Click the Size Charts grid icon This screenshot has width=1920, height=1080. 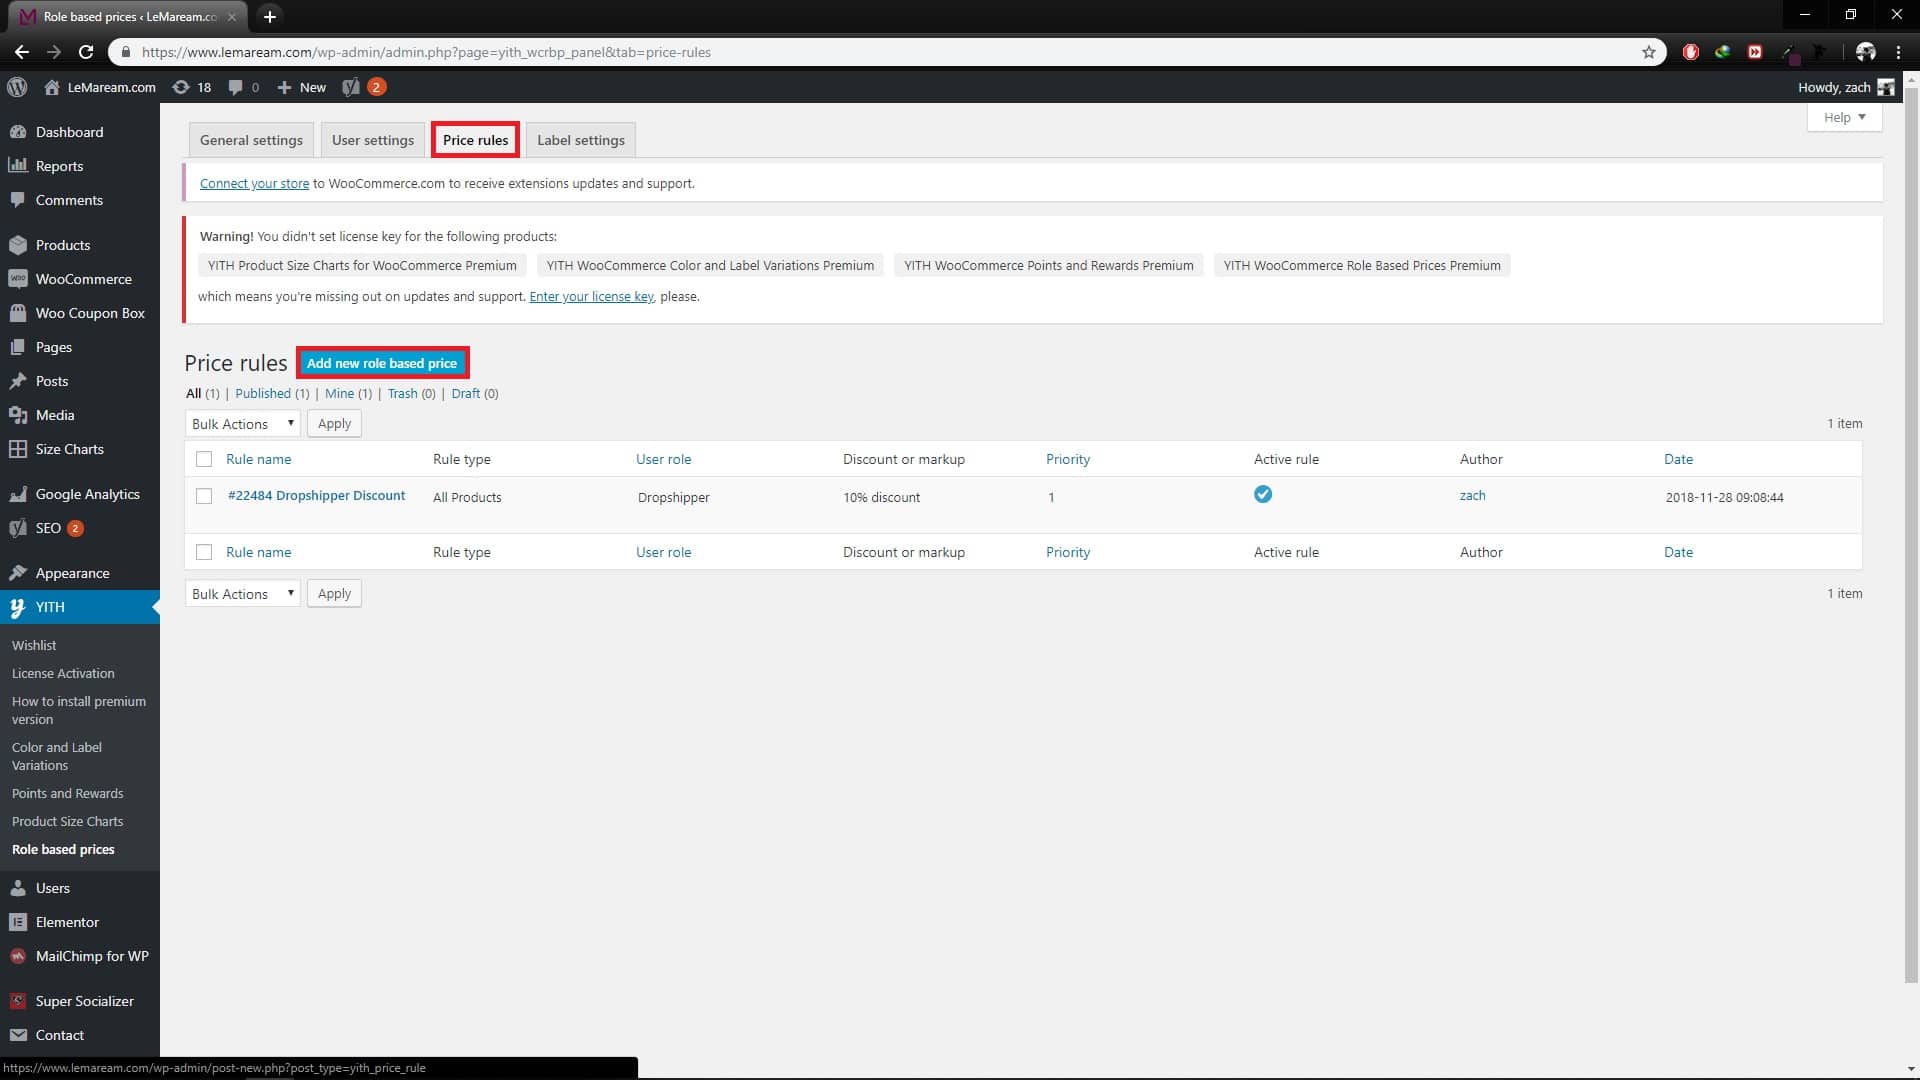18,449
